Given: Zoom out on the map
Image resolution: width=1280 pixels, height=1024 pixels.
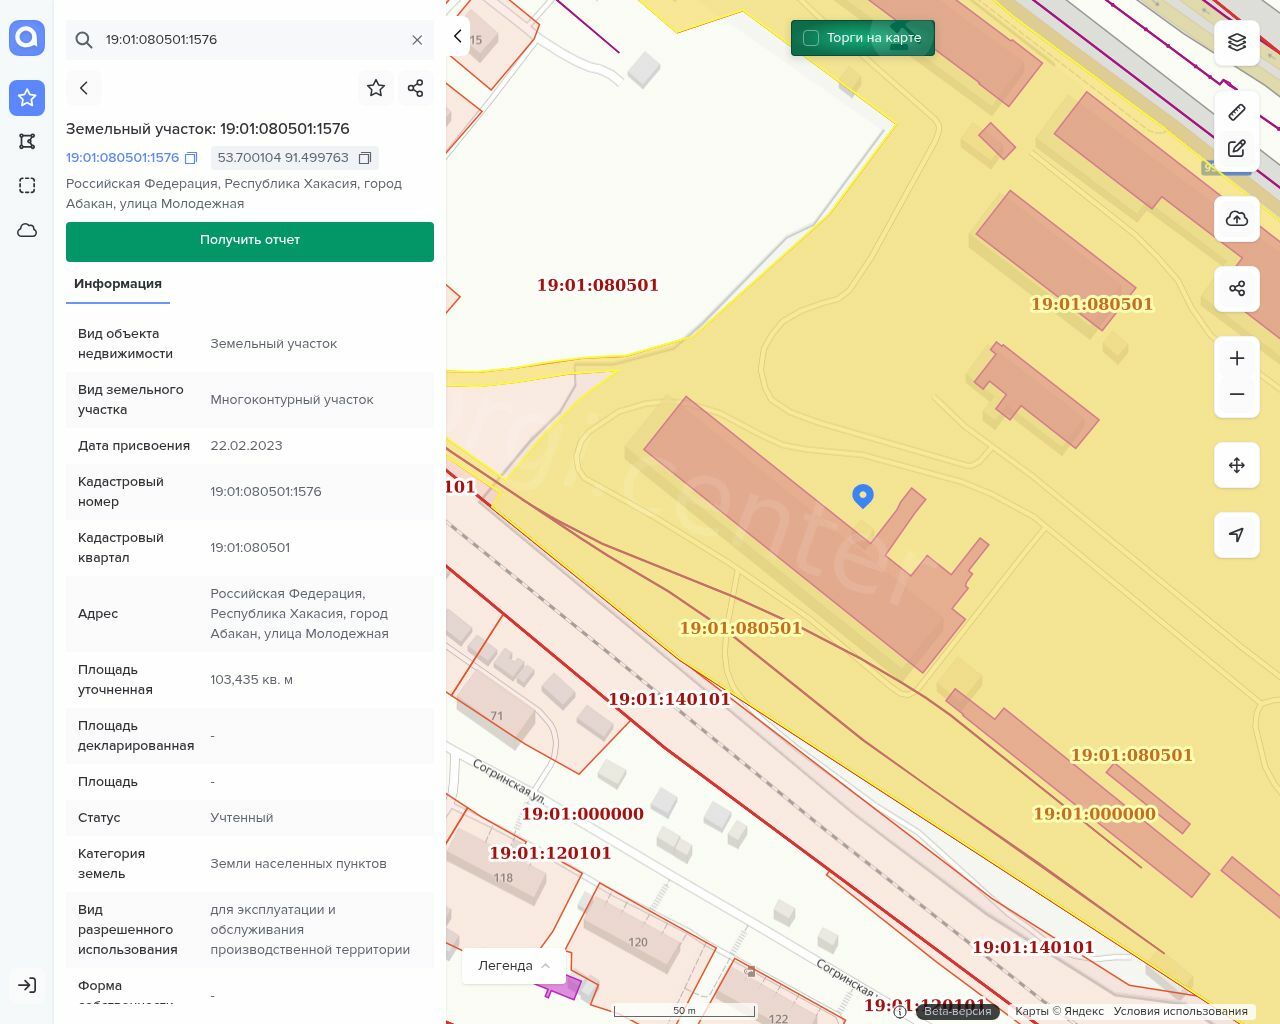Looking at the screenshot, I should coord(1237,395).
